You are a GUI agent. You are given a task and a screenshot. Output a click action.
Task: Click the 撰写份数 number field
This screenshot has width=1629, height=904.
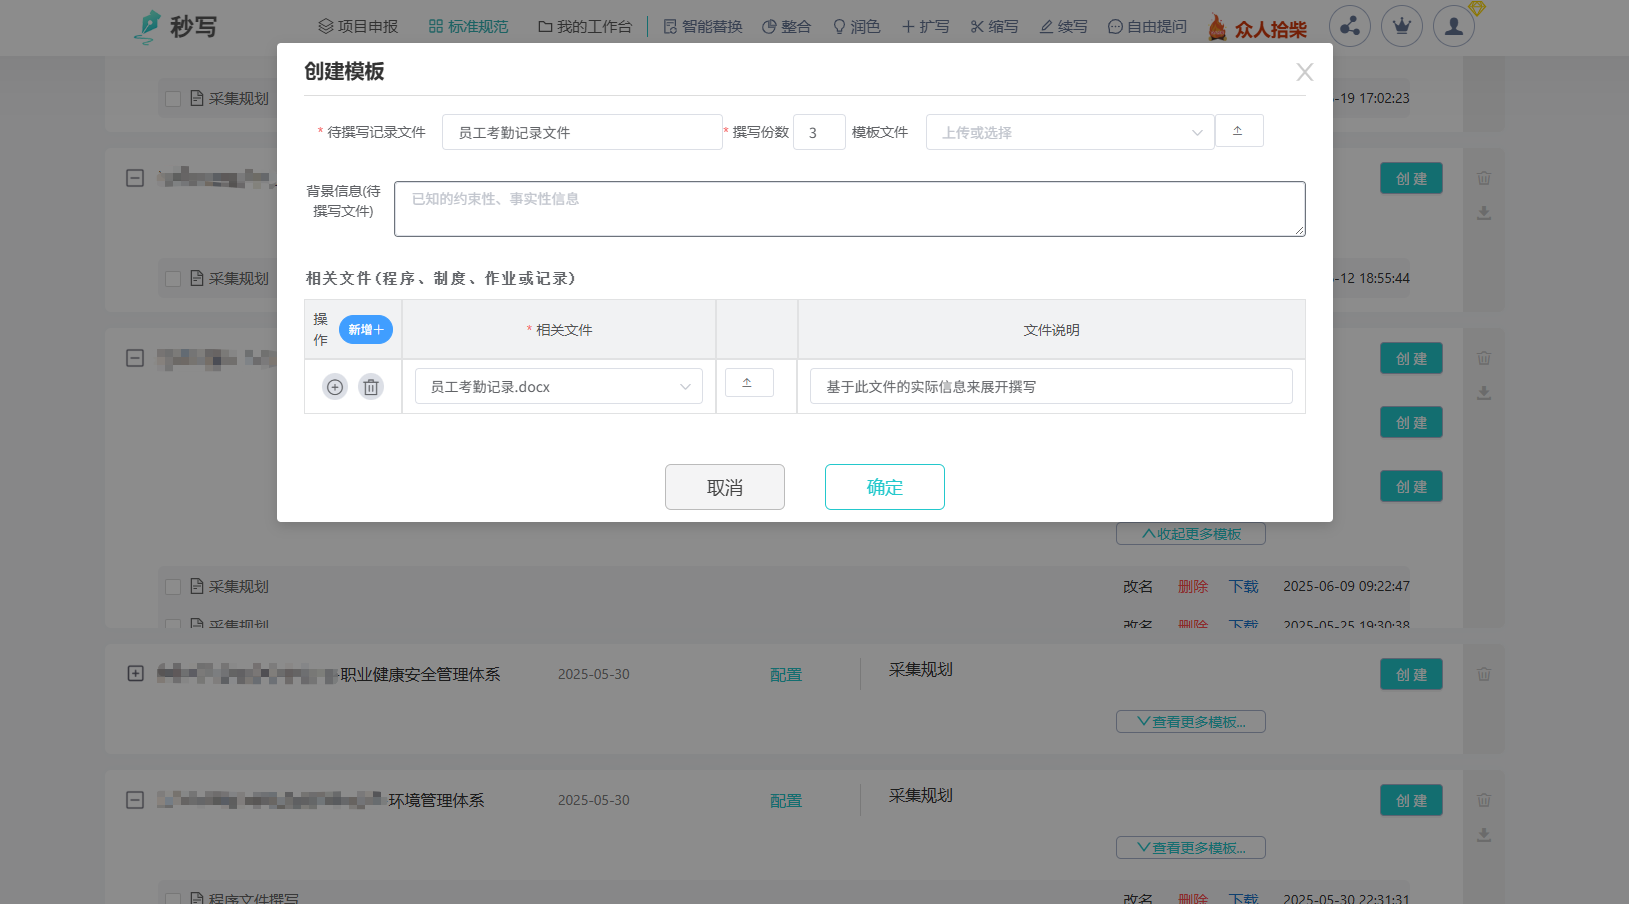click(819, 132)
